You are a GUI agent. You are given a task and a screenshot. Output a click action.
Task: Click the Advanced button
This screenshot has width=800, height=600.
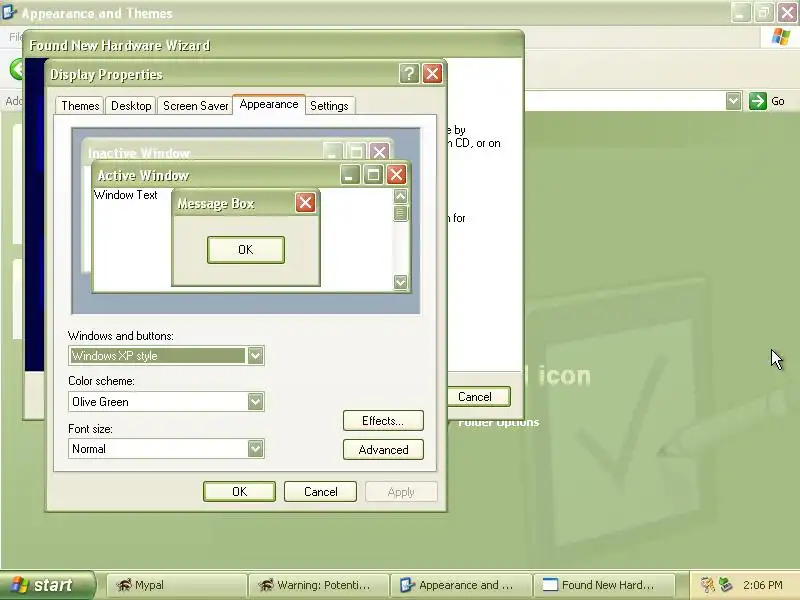[383, 449]
